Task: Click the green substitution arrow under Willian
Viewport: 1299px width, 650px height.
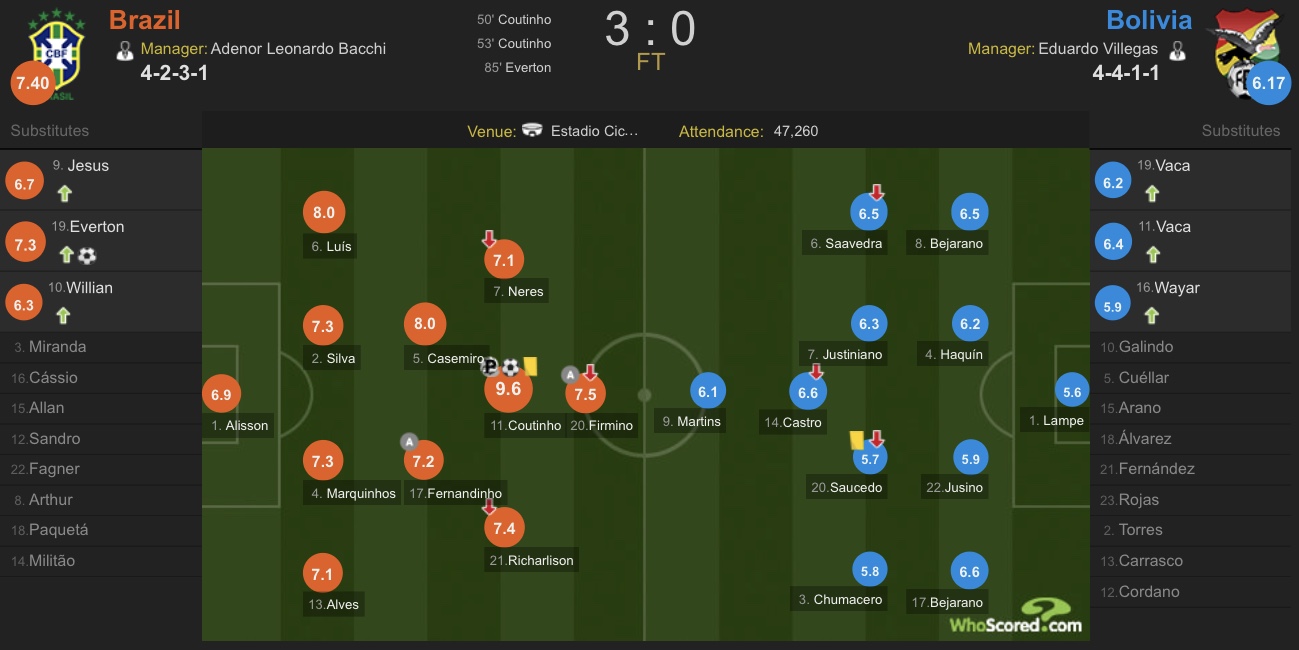Action: pyautogui.click(x=64, y=316)
